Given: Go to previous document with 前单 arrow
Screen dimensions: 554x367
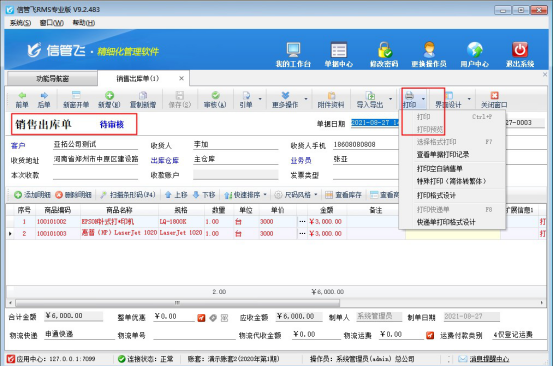Looking at the screenshot, I should 22,100.
